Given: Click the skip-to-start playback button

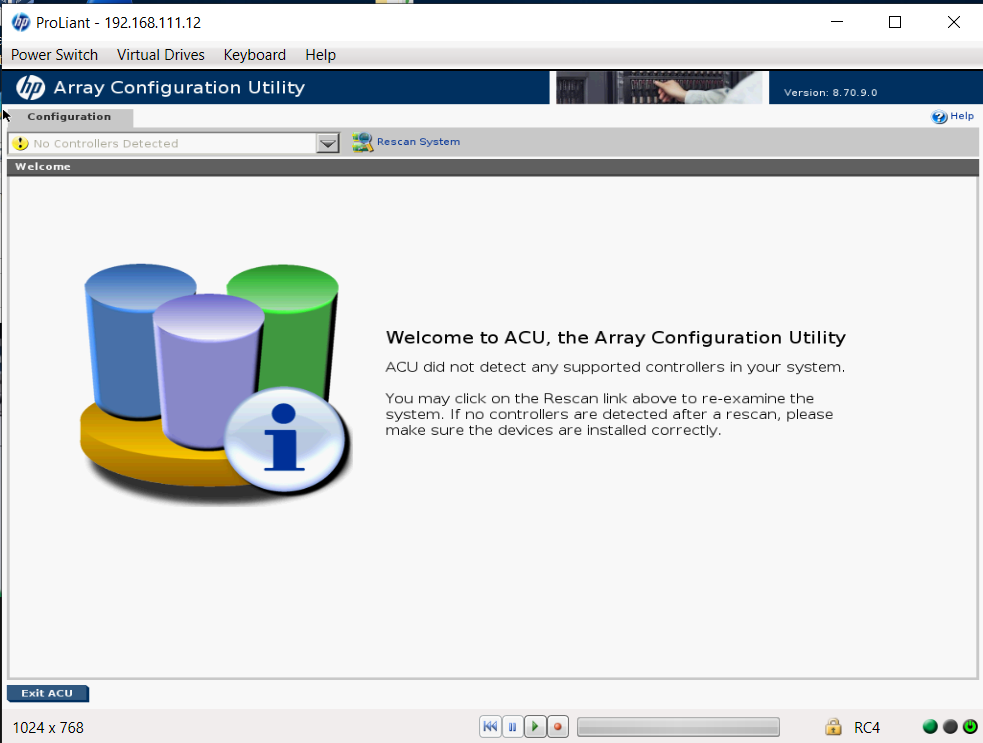Looking at the screenshot, I should point(490,727).
